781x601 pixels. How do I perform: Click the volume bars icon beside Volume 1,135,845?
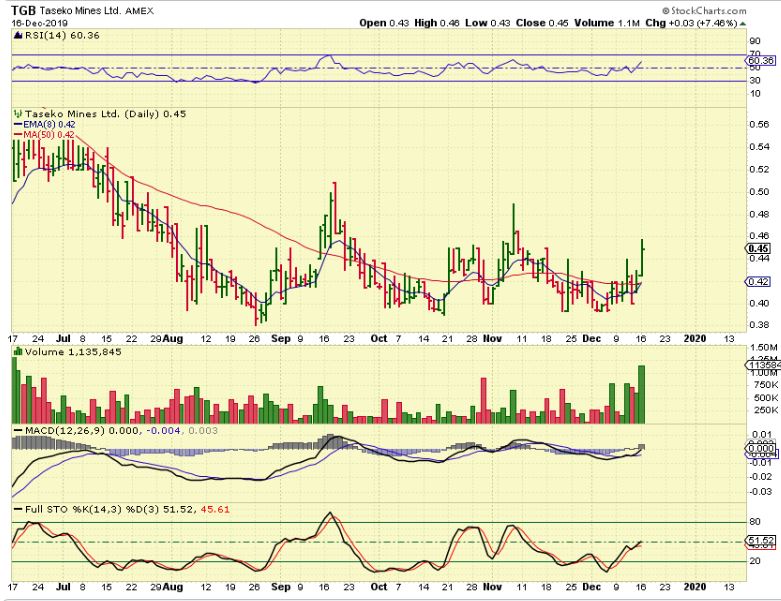point(18,352)
